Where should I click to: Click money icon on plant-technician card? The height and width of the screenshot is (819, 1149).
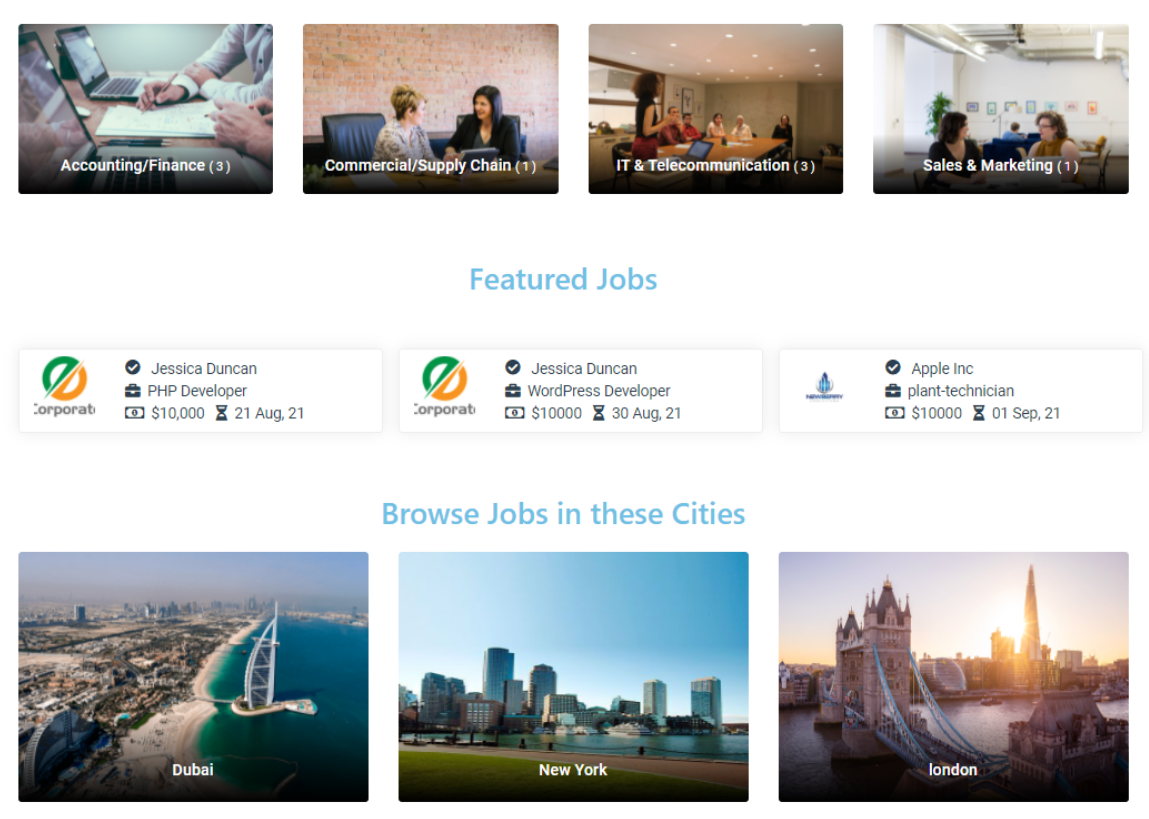point(895,412)
